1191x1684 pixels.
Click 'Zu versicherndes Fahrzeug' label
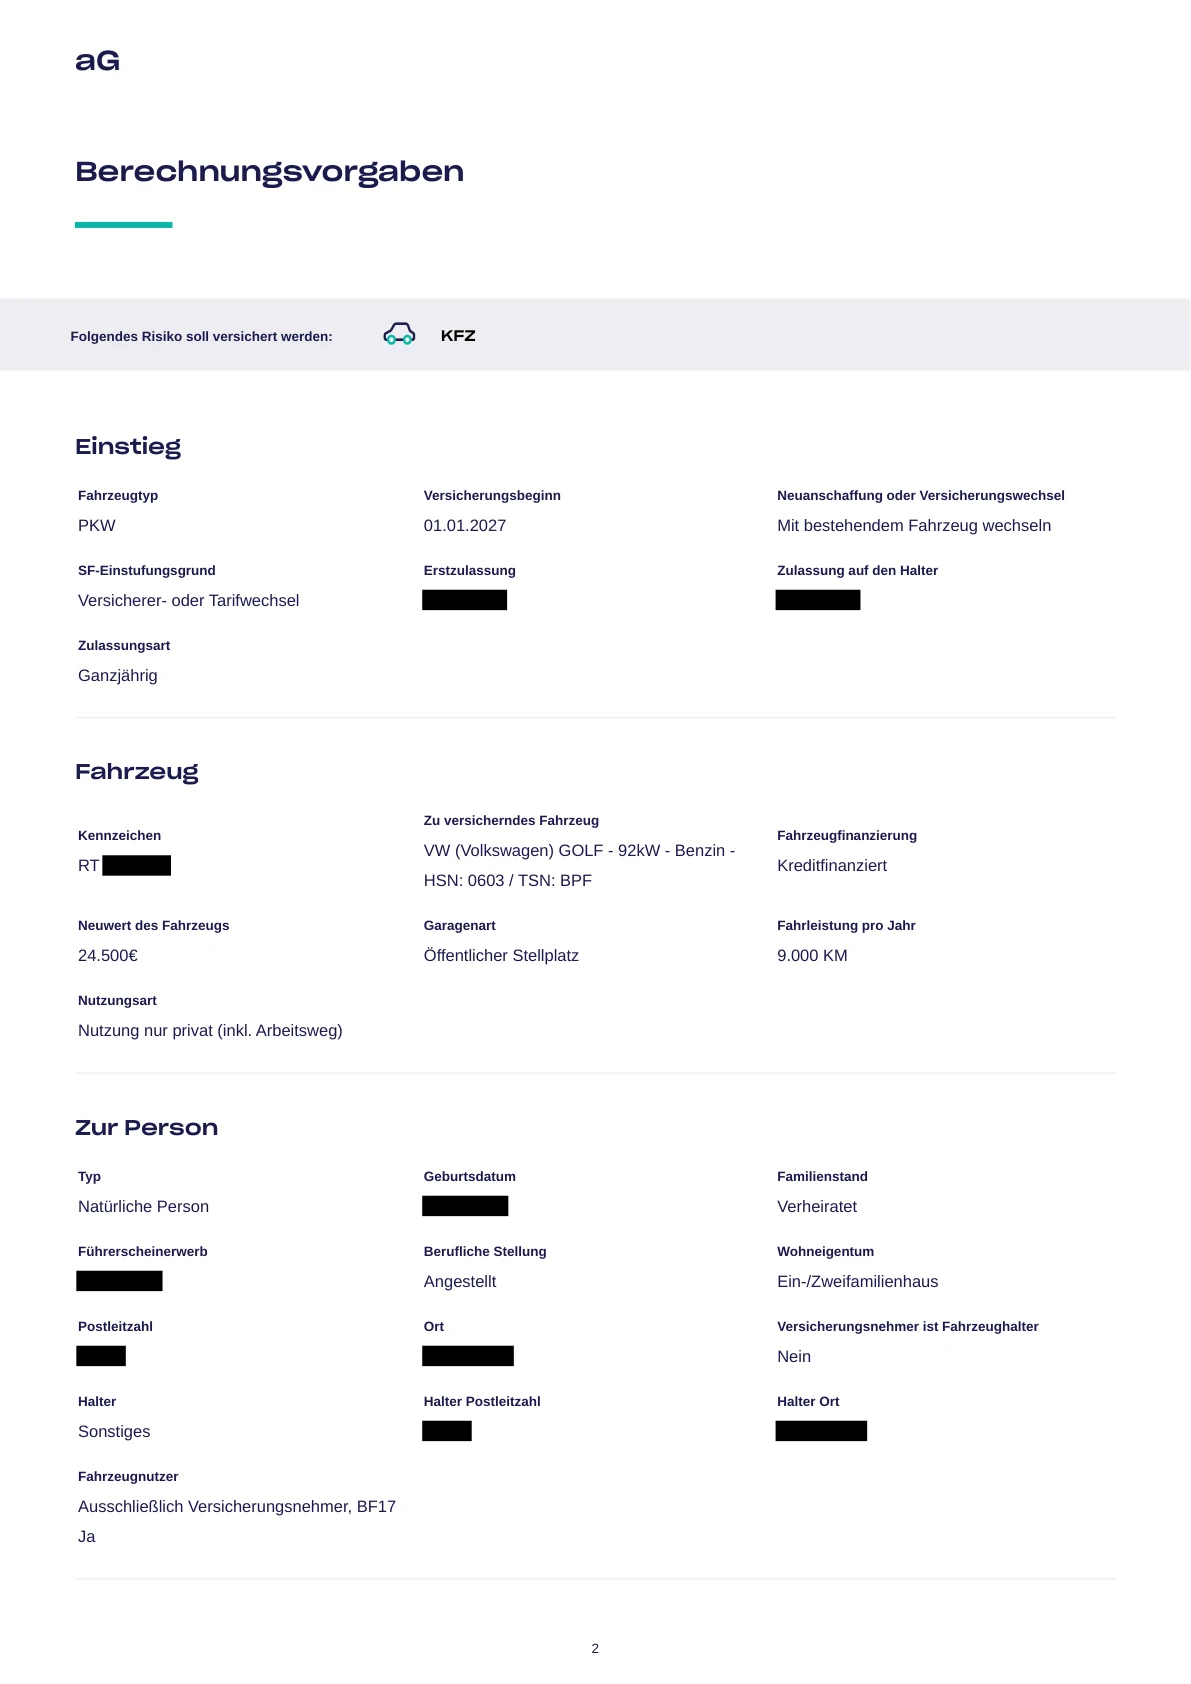tap(511, 821)
